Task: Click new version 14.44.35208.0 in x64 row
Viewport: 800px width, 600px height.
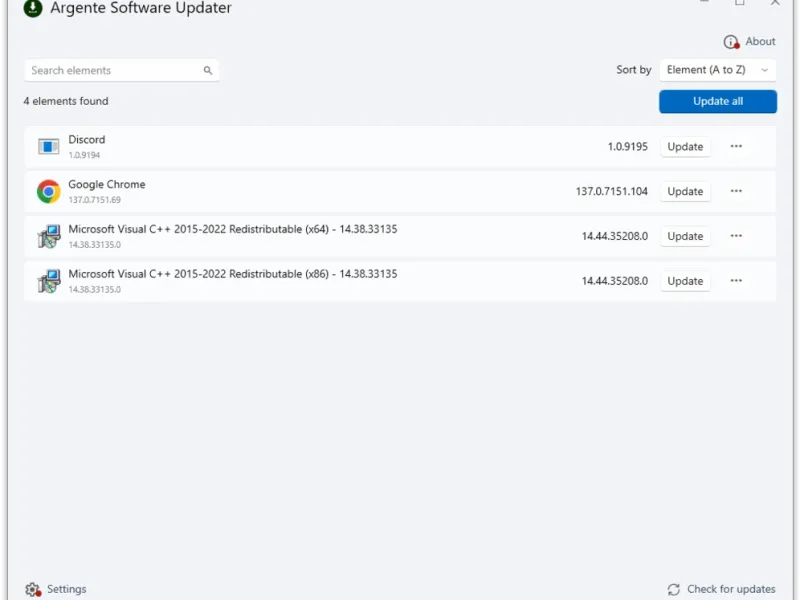Action: tap(615, 236)
